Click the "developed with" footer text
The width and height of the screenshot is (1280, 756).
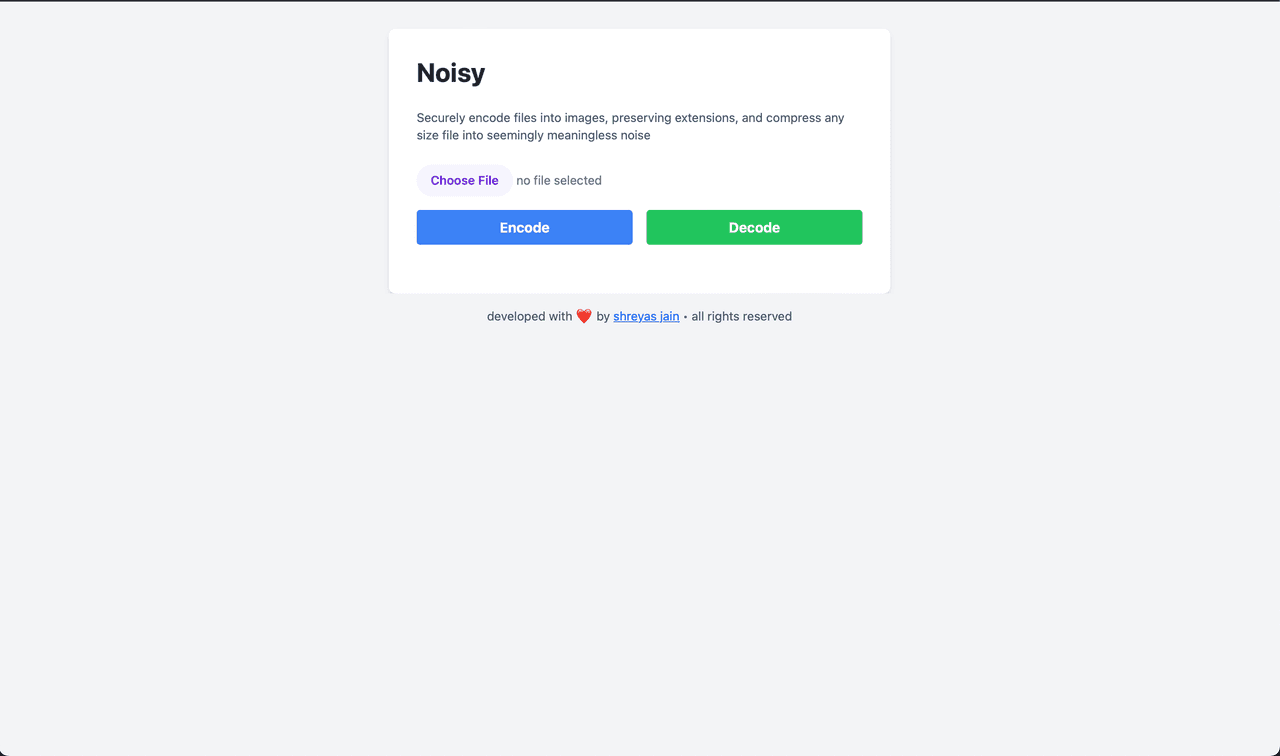(x=530, y=316)
